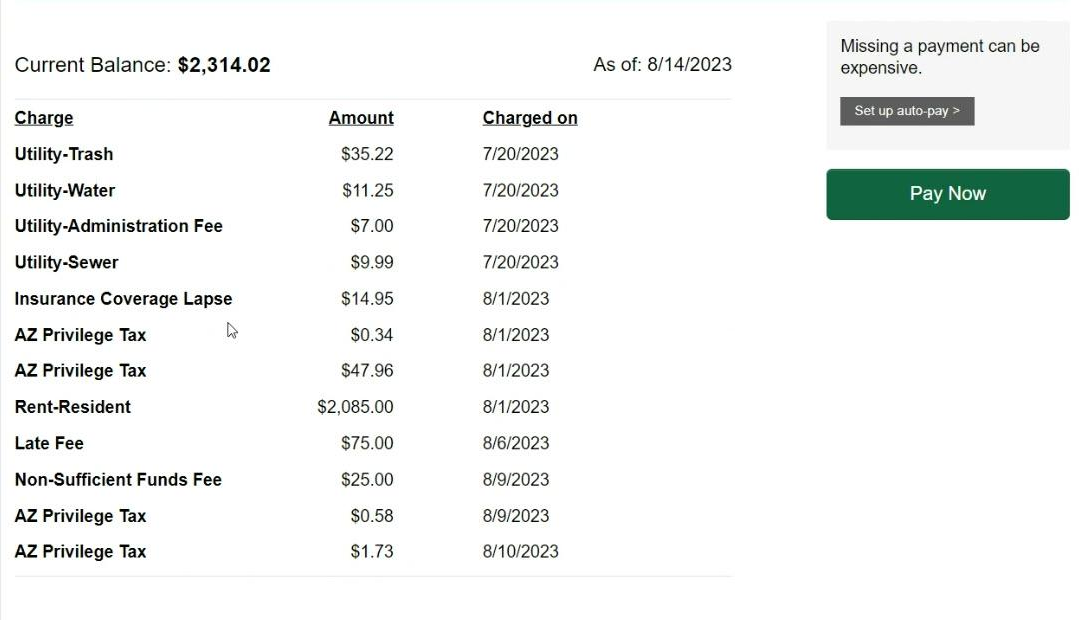Click the Missing a payment notice text
This screenshot has height=620, width=1081.
[x=940, y=57]
